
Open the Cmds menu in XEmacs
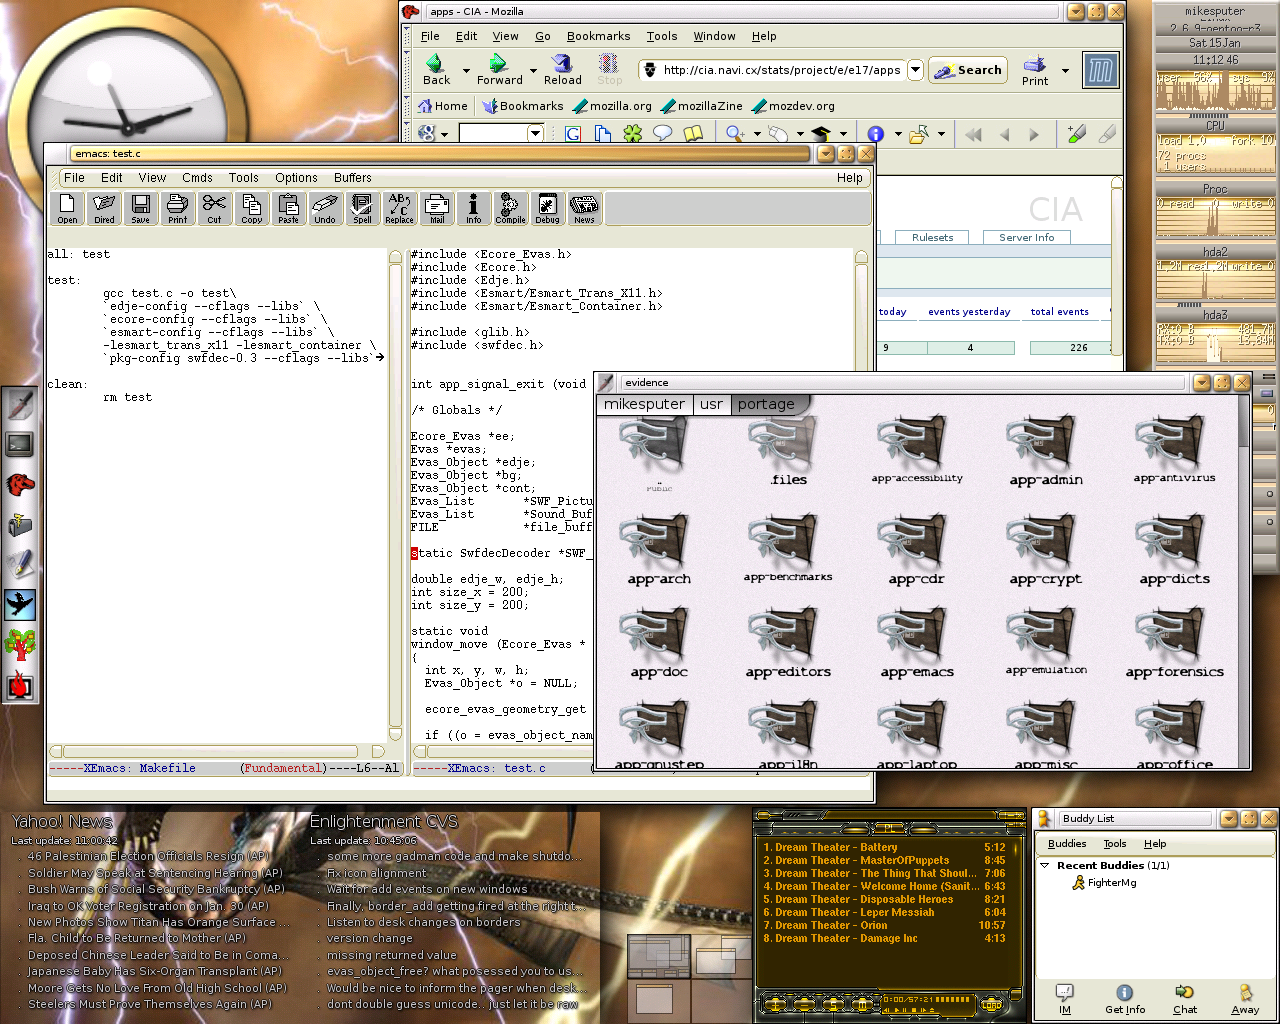[x=197, y=178]
